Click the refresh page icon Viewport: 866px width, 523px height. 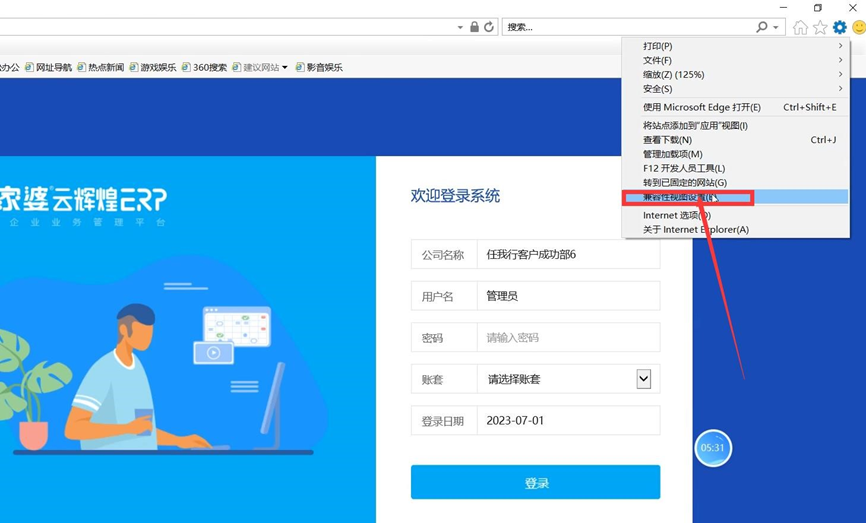(x=489, y=27)
